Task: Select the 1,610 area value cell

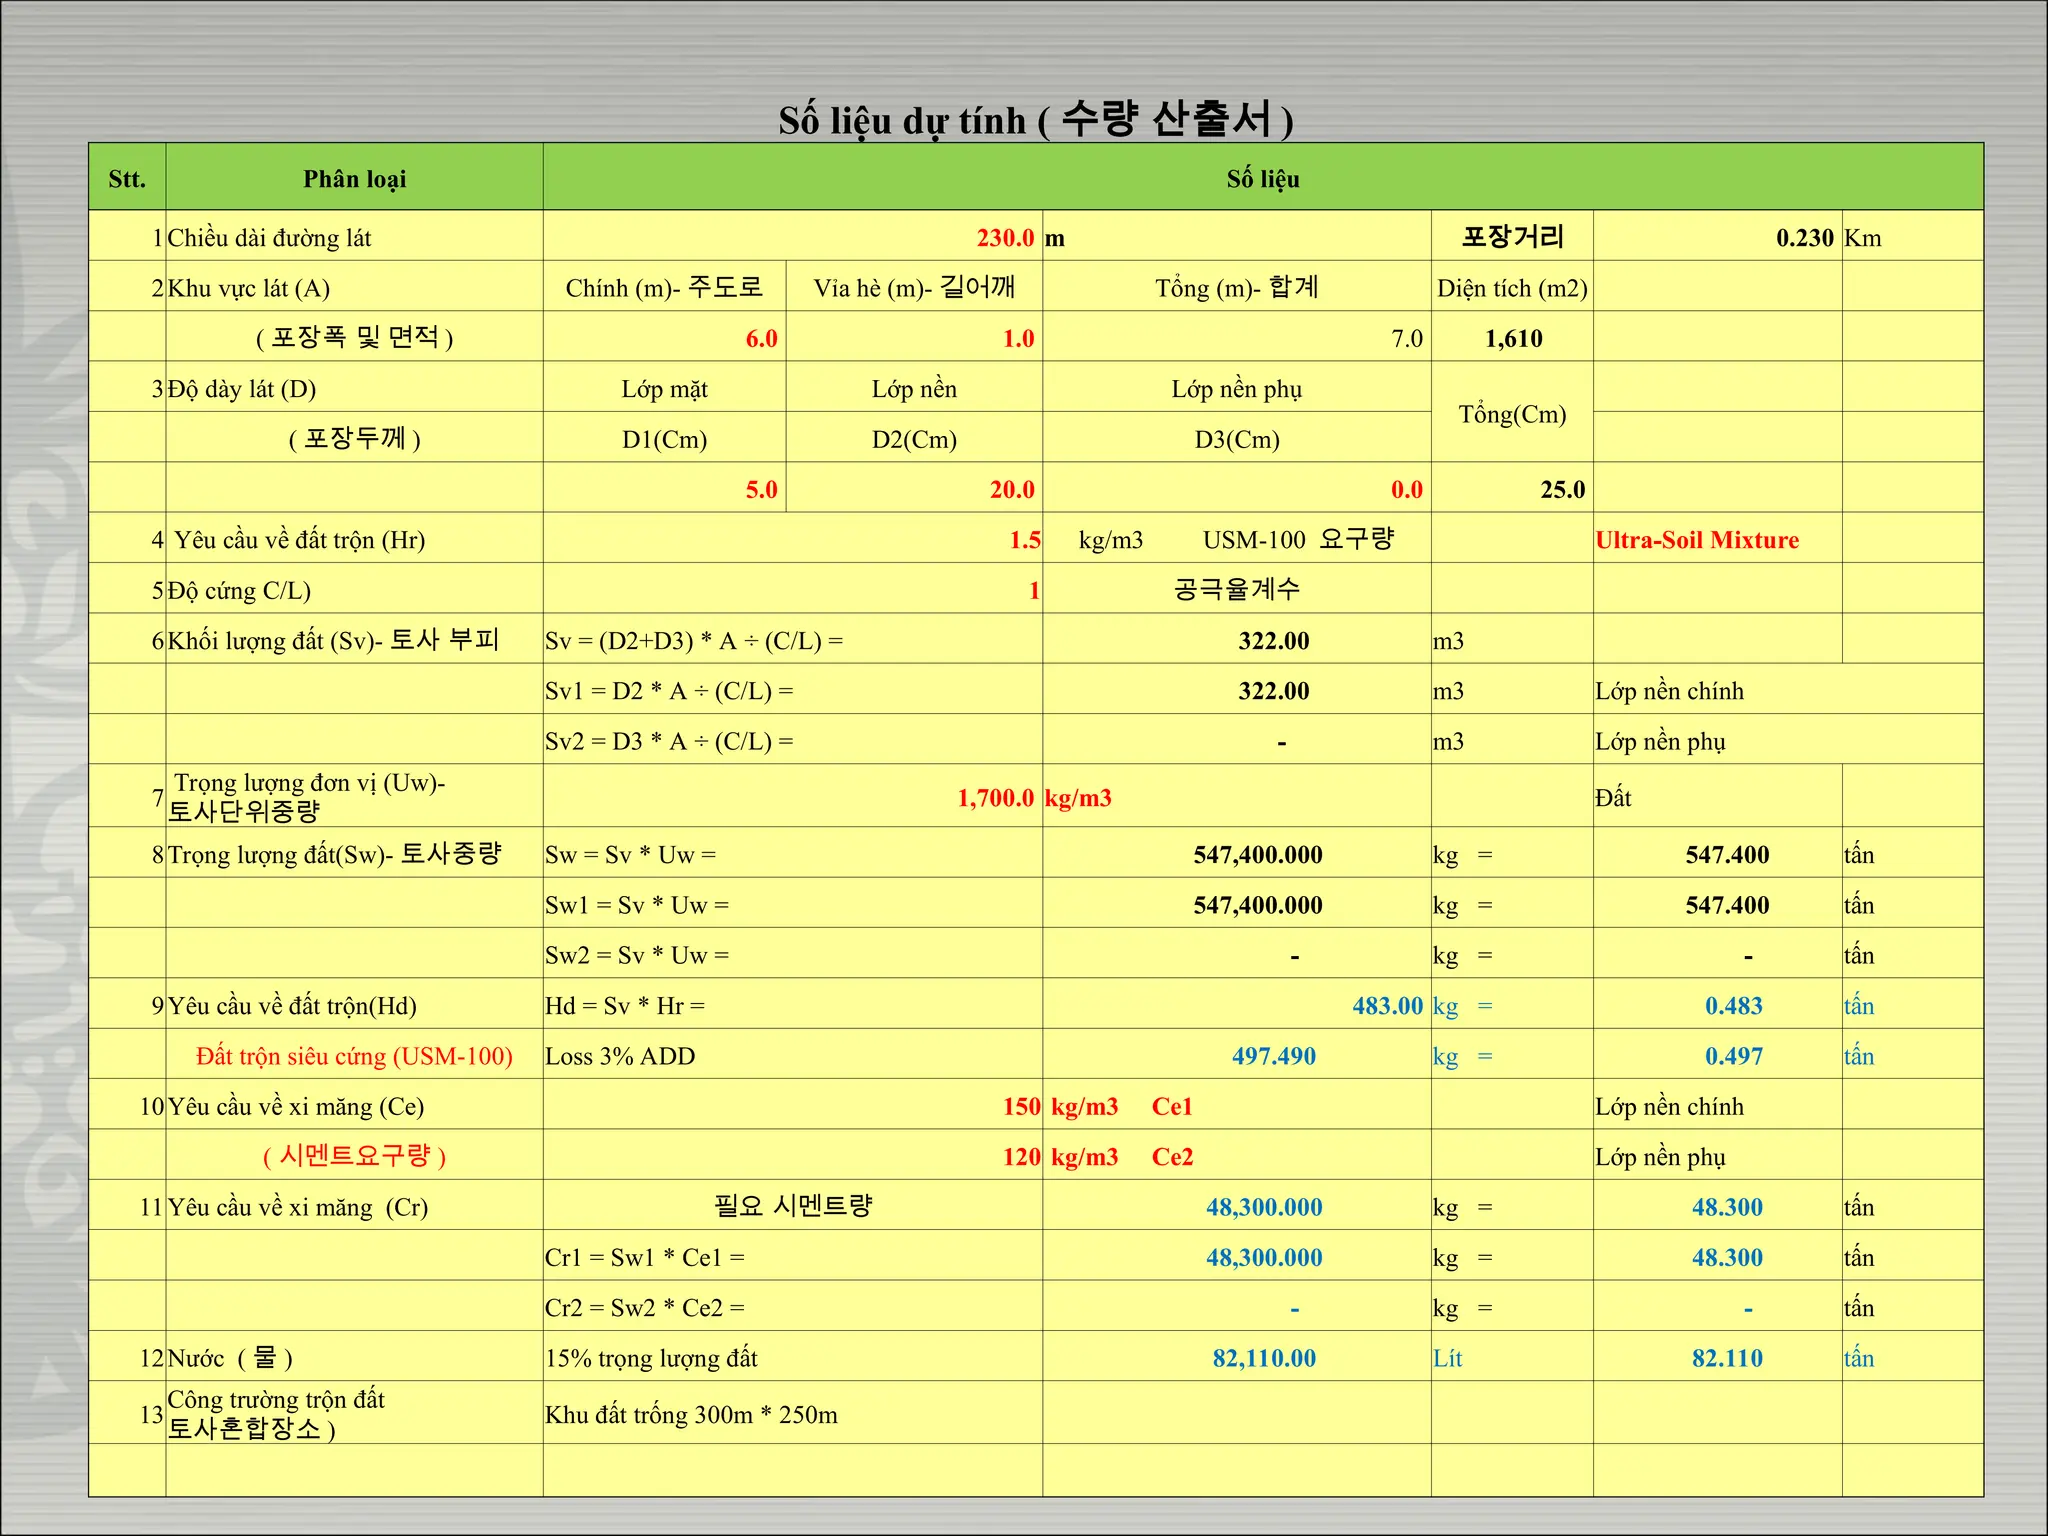Action: click(x=1512, y=339)
